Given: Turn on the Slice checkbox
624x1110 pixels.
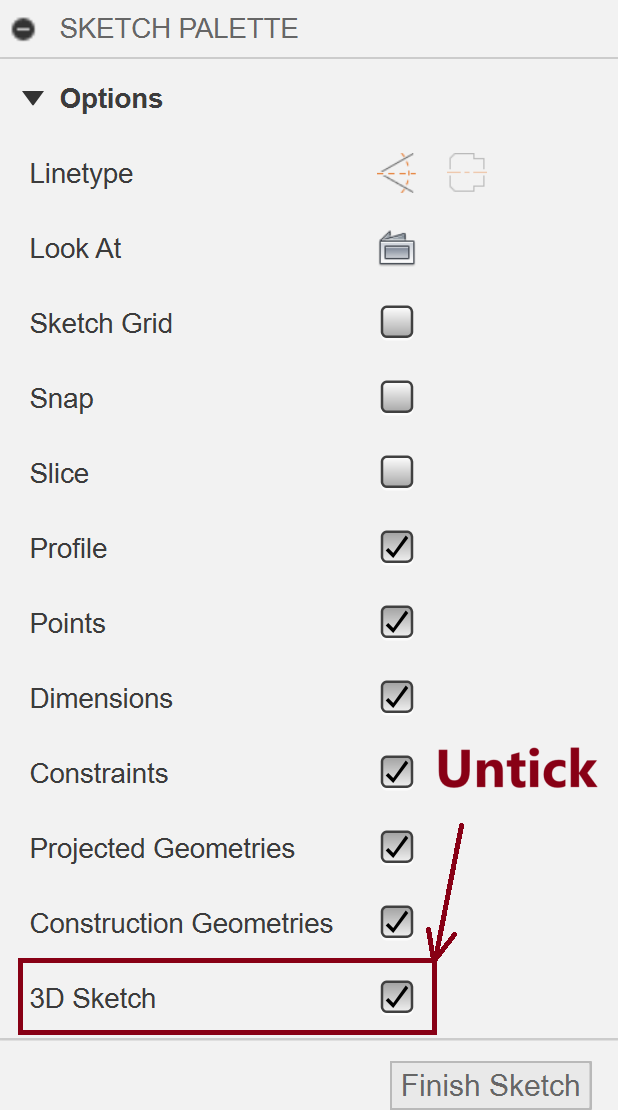Looking at the screenshot, I should tap(397, 472).
